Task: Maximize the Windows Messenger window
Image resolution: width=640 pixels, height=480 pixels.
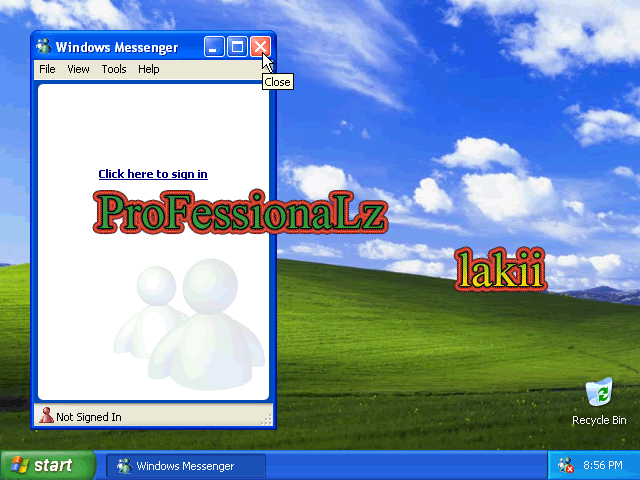Action: 237,47
